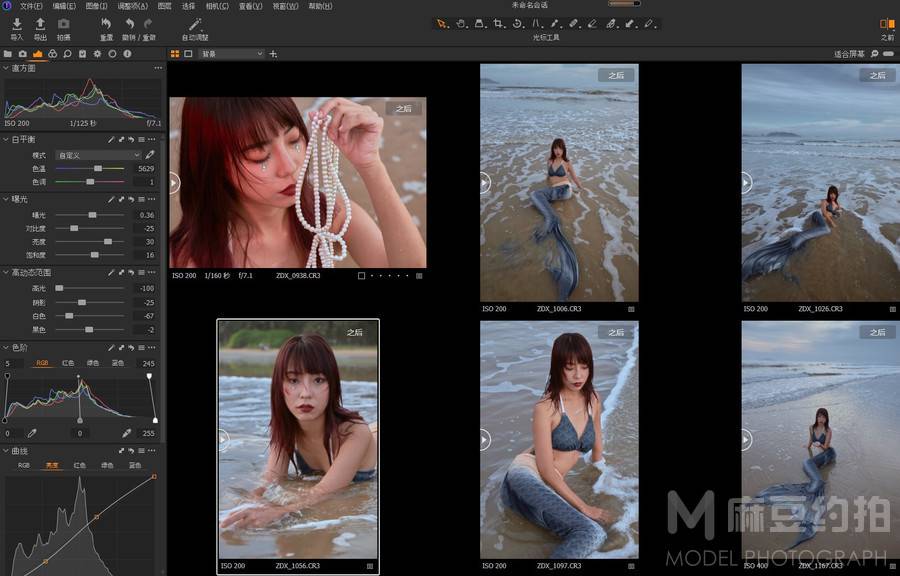Open the 文件(F) menu

[31, 6]
